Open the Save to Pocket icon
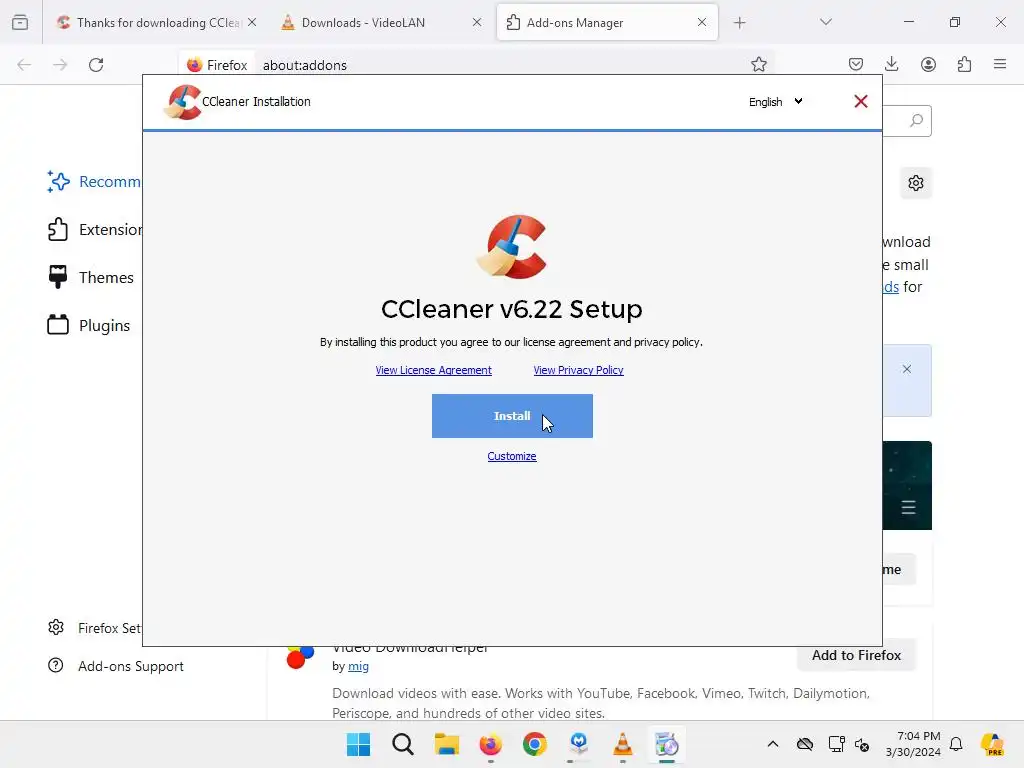This screenshot has width=1024, height=768. (856, 64)
